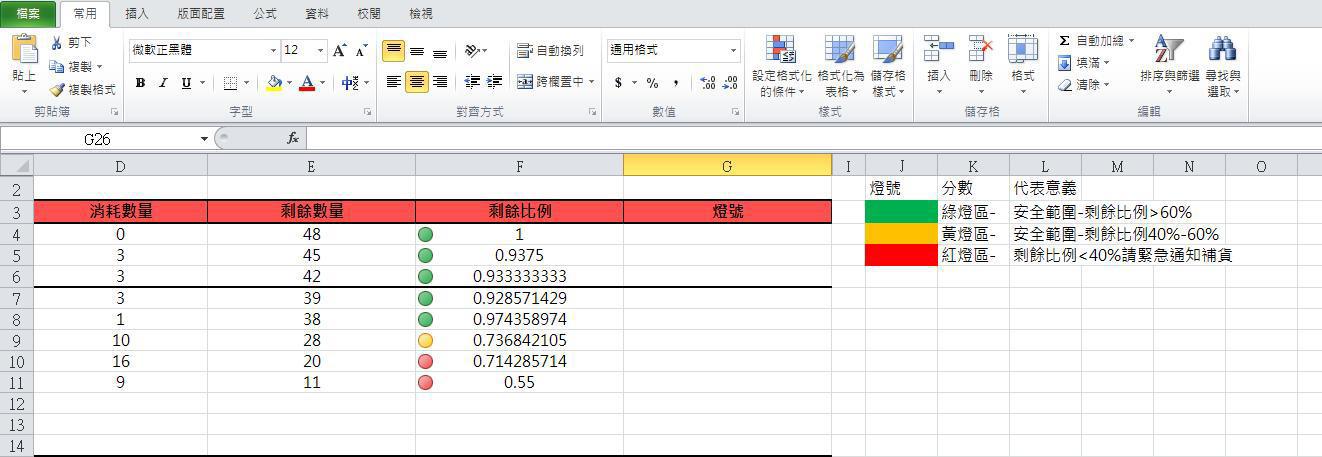Click the currency $ format icon

618,83
